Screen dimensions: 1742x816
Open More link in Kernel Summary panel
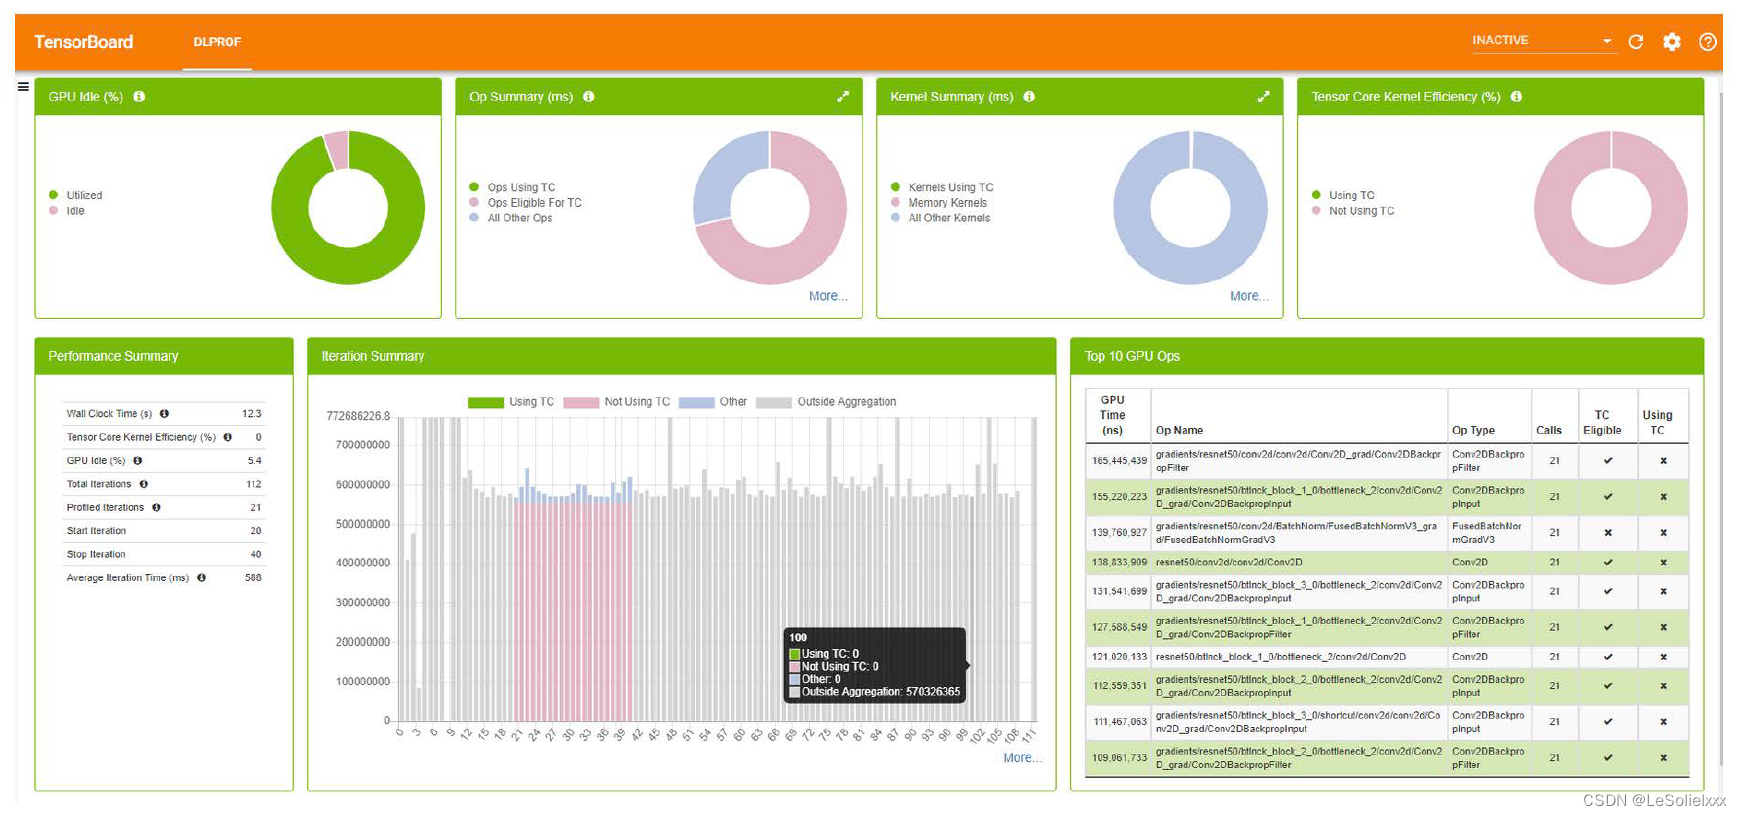pyautogui.click(x=1249, y=296)
